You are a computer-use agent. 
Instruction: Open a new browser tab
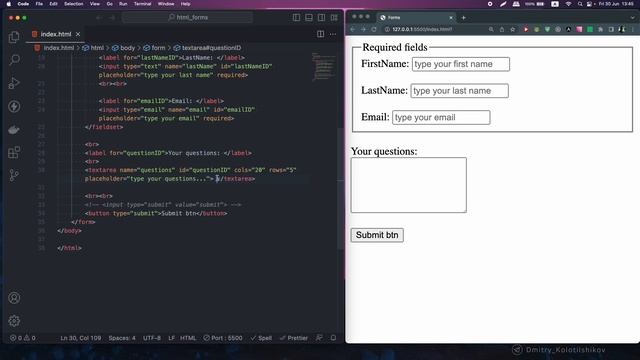(x=463, y=18)
